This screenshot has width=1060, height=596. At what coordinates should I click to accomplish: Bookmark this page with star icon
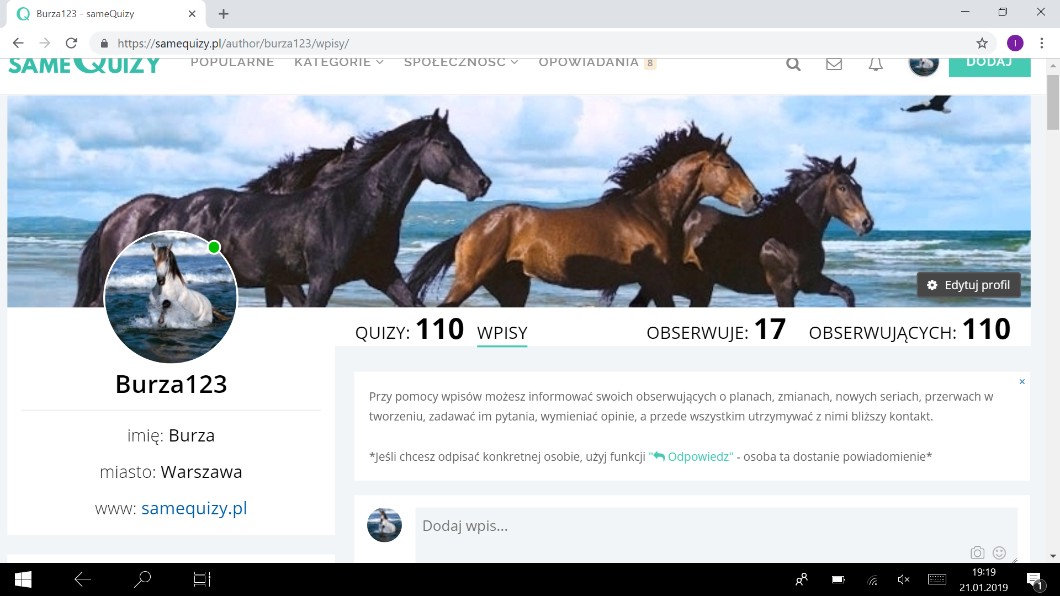coord(982,43)
